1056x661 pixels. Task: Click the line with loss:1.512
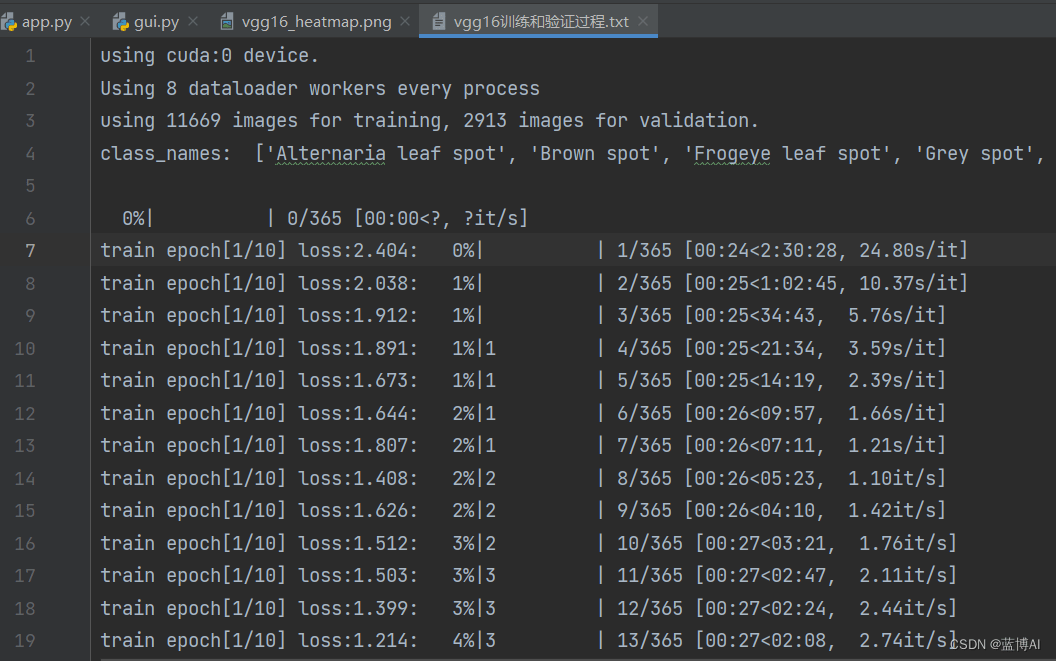click(x=529, y=543)
